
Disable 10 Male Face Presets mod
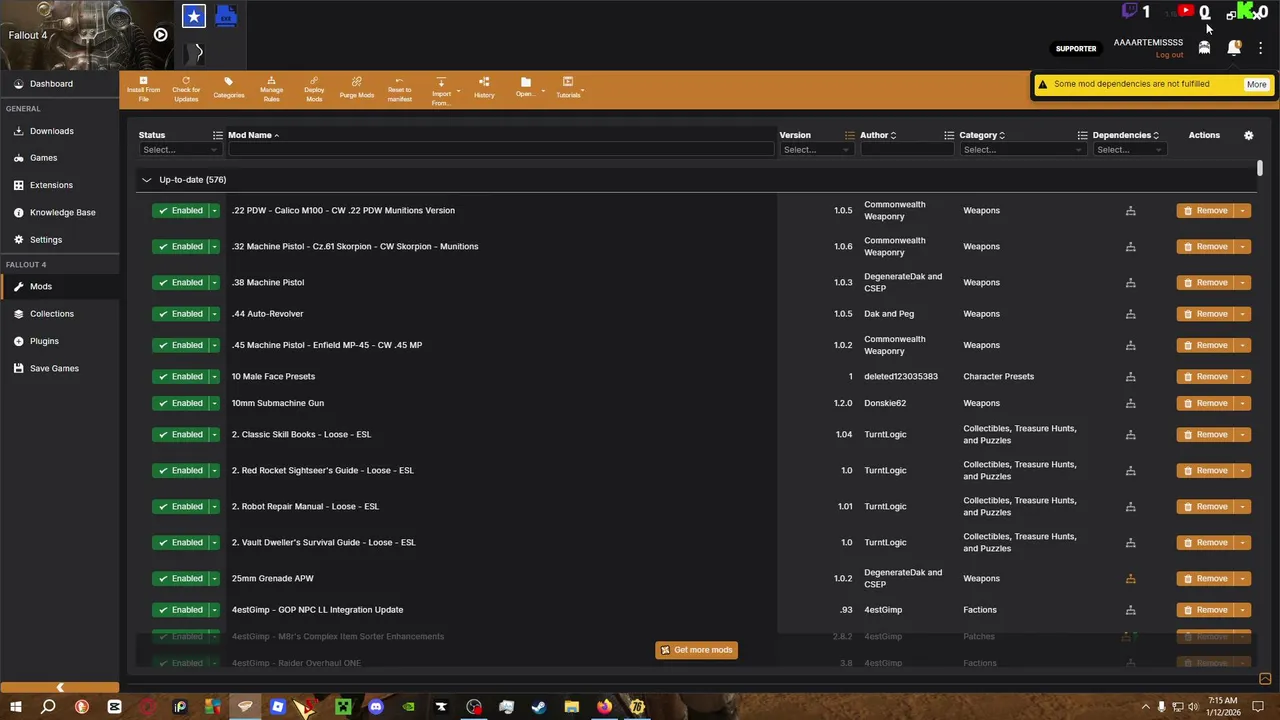click(x=179, y=377)
